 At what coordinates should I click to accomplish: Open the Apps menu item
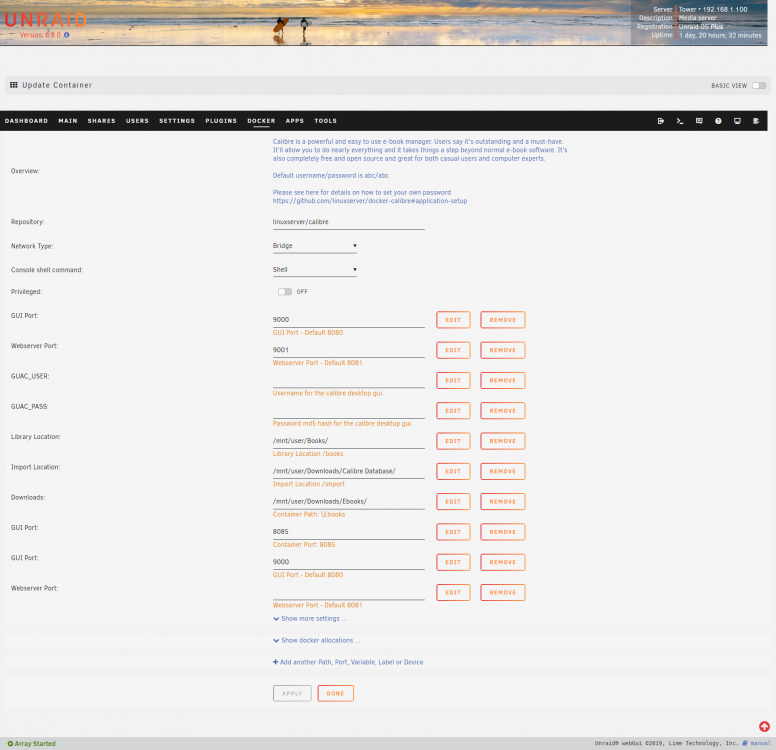click(294, 121)
